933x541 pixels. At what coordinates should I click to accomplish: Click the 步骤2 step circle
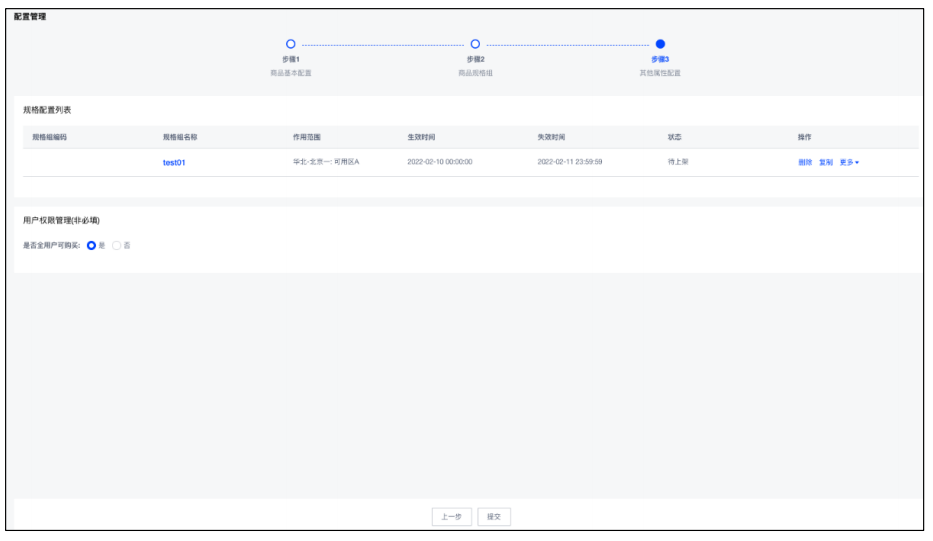(475, 44)
